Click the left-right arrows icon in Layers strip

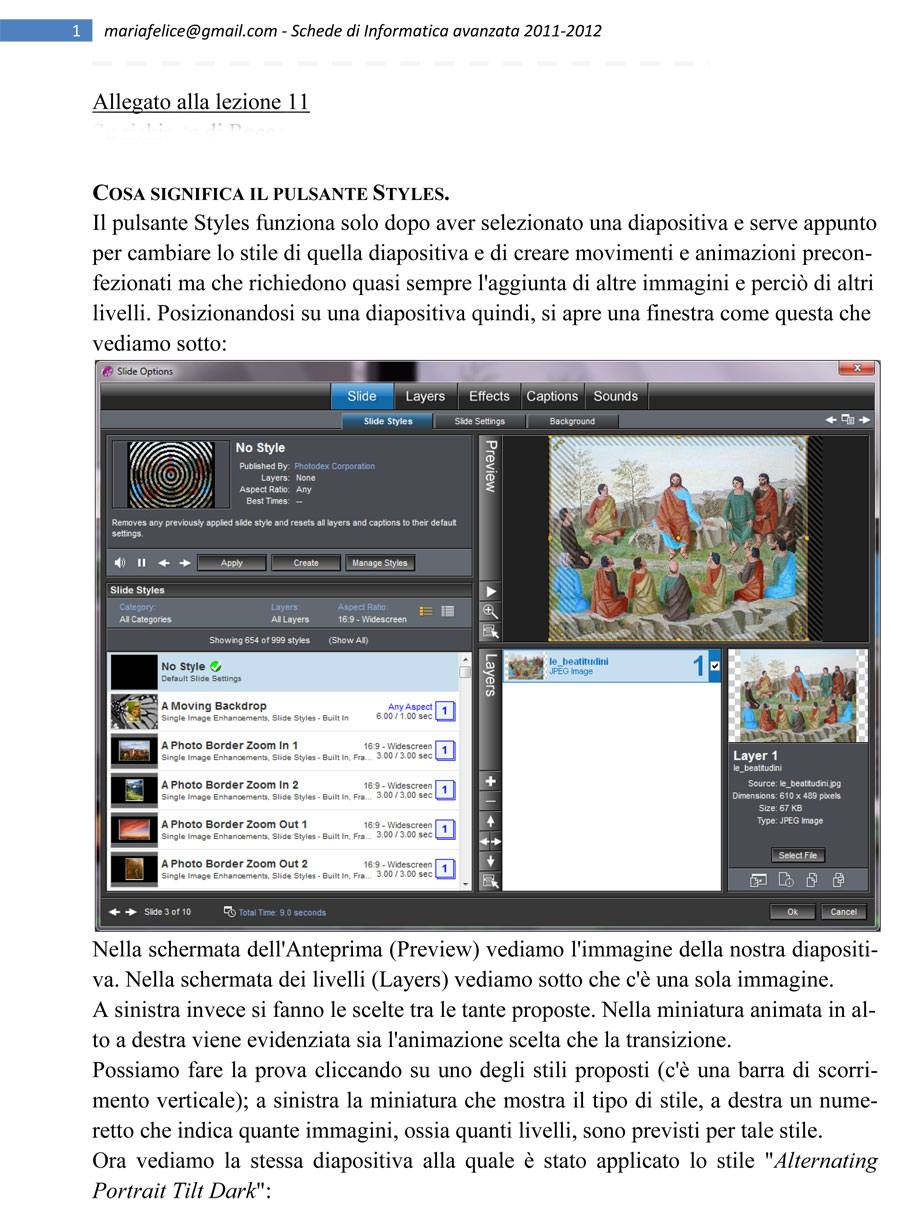[490, 841]
